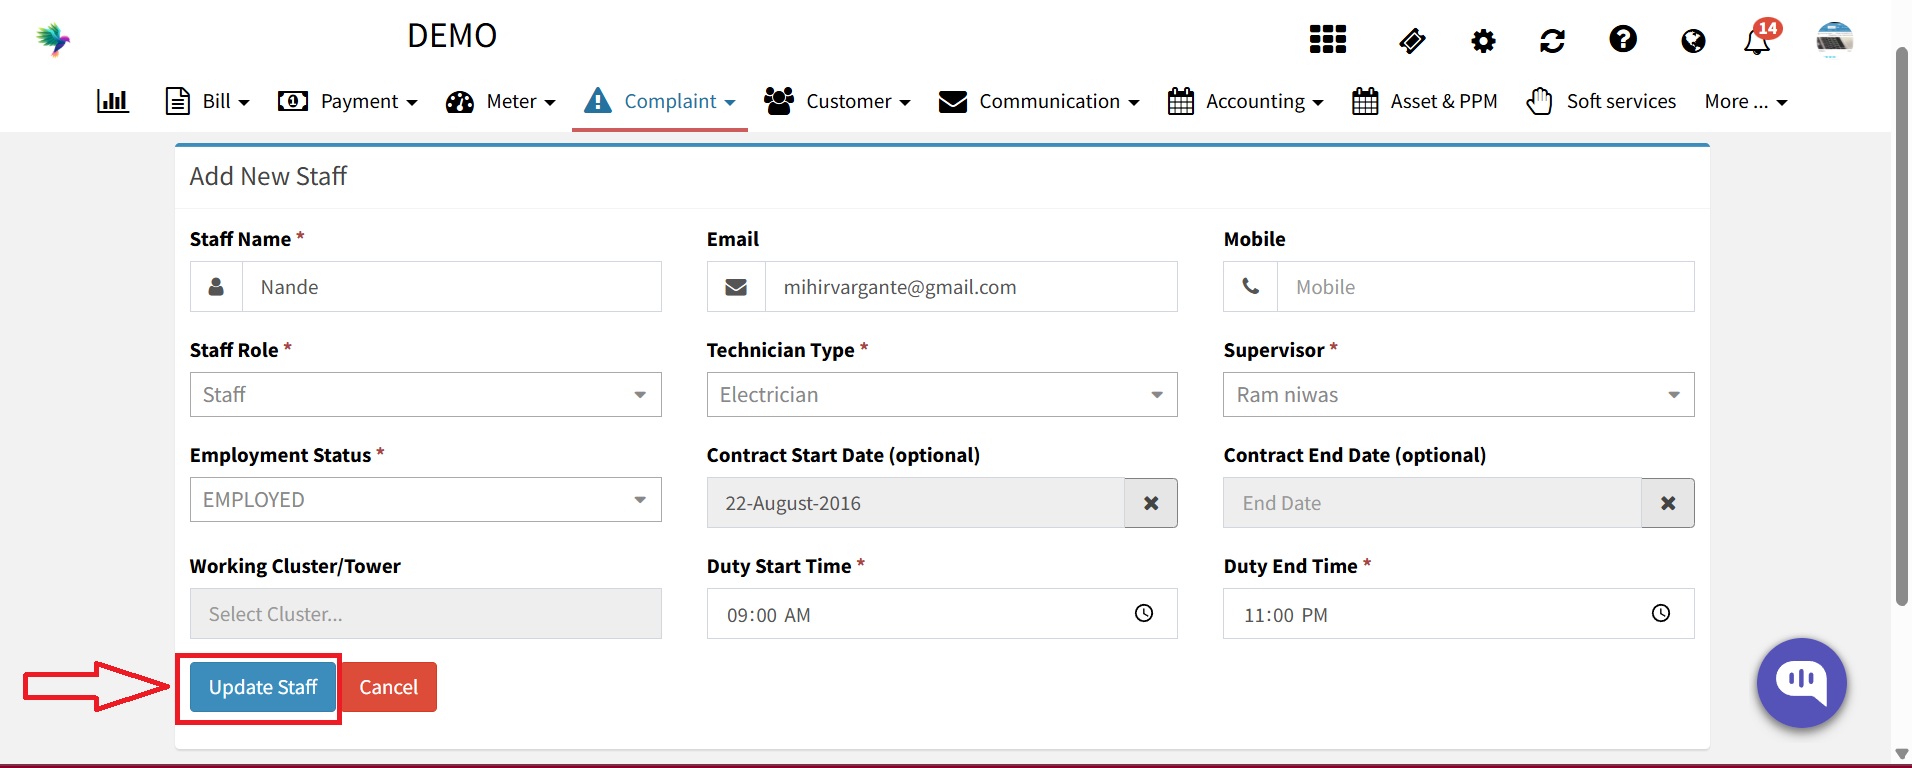The height and width of the screenshot is (768, 1912).
Task: Open the Complaint menu
Action: (x=660, y=101)
